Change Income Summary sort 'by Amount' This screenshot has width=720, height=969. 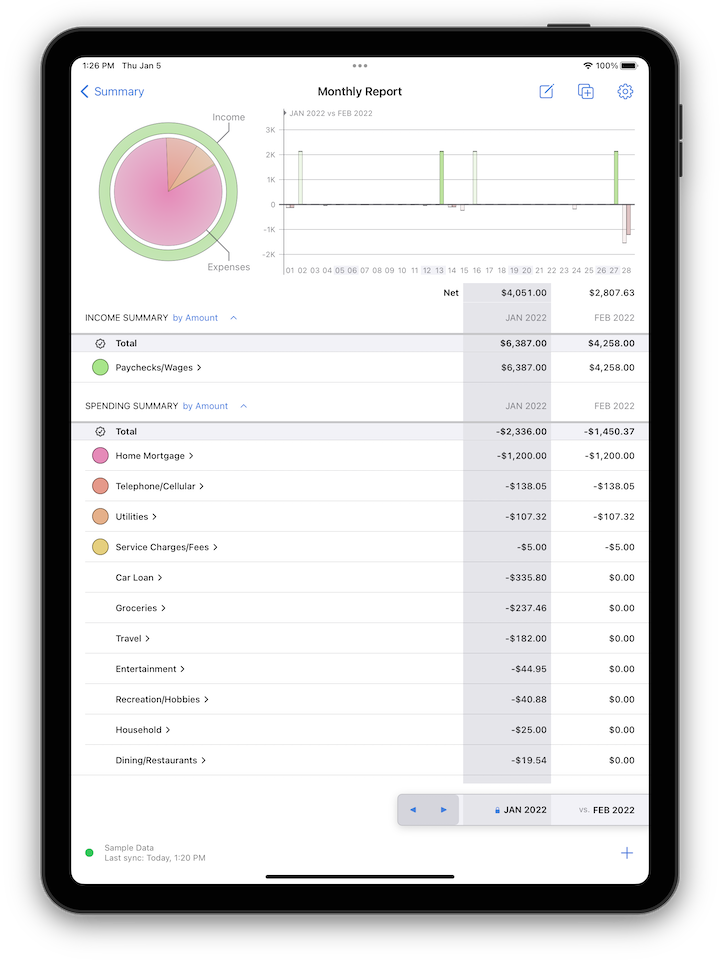pyautogui.click(x=195, y=318)
